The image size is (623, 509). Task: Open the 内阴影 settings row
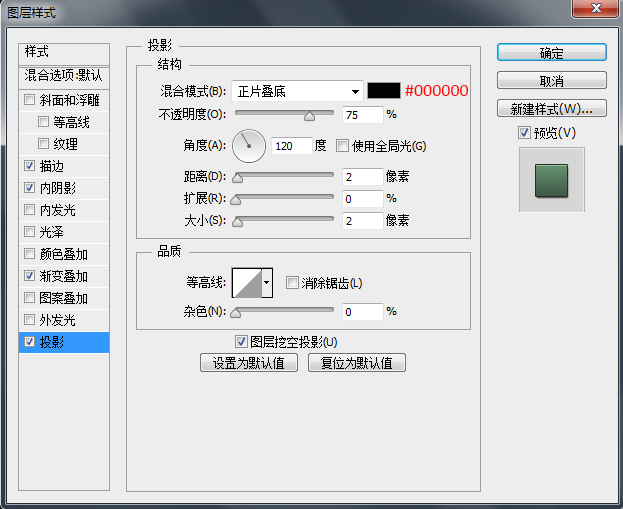[64, 188]
